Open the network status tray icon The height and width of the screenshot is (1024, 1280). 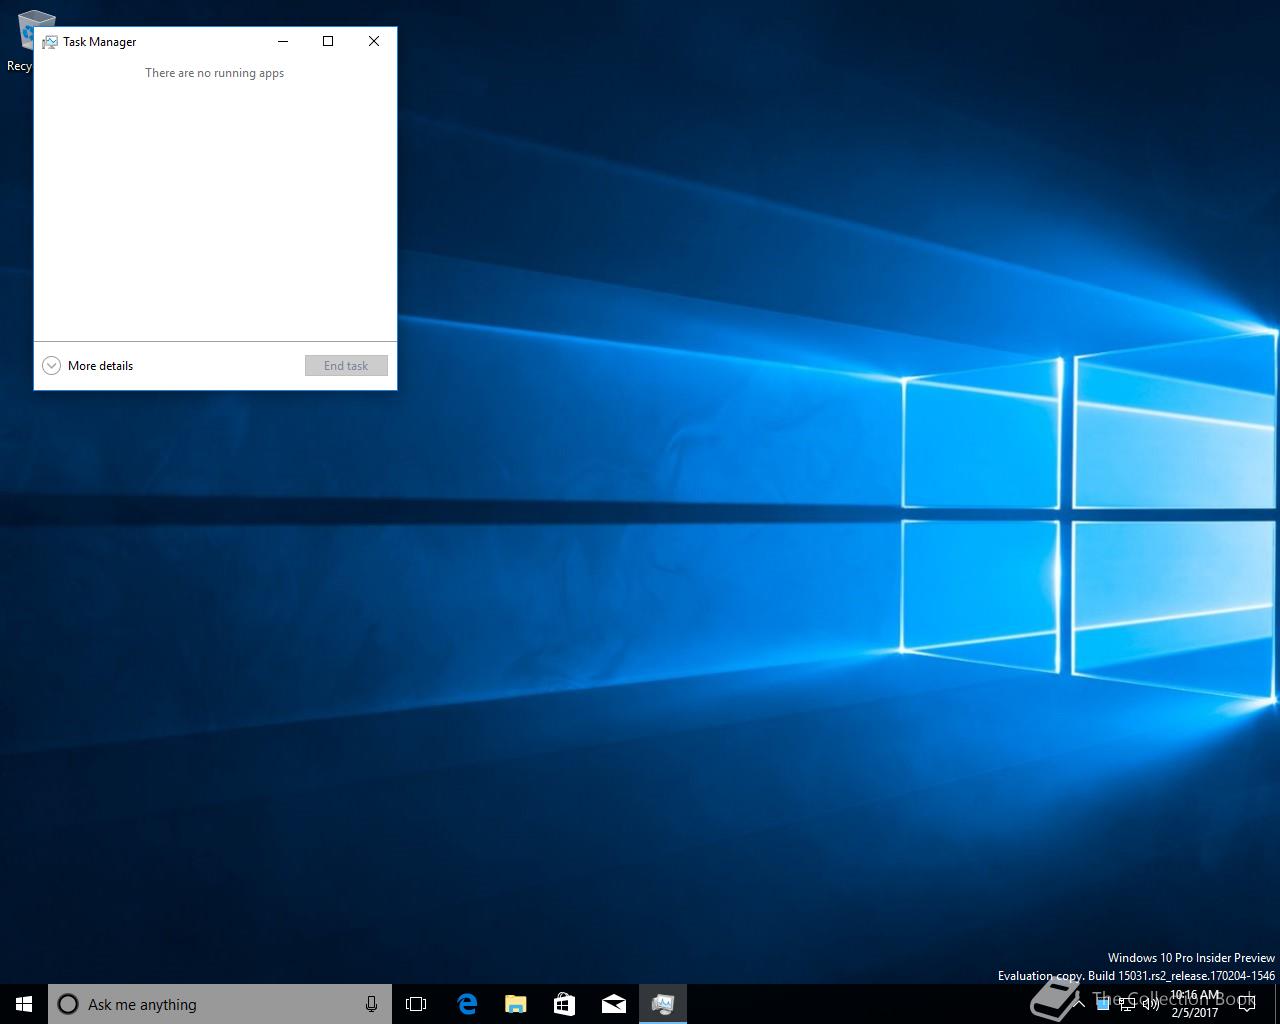pyautogui.click(x=1127, y=1004)
